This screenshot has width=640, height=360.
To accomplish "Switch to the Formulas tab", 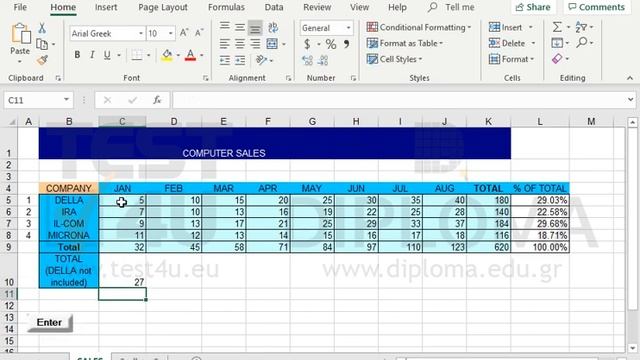I will coord(226,7).
